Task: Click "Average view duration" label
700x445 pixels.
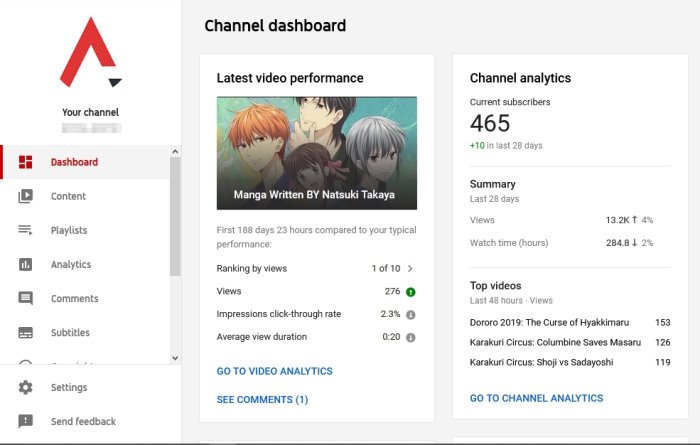Action: (x=262, y=337)
